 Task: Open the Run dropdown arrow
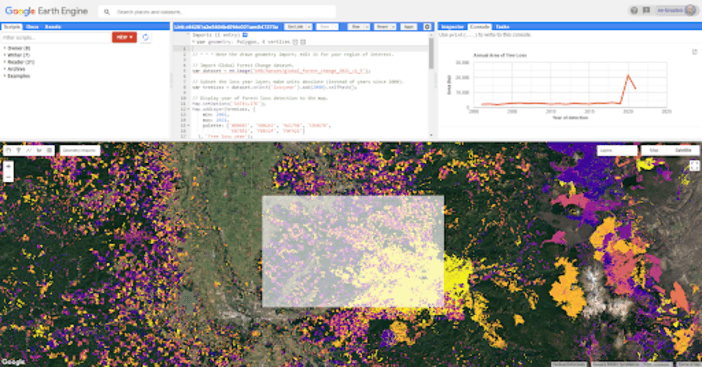[x=367, y=27]
